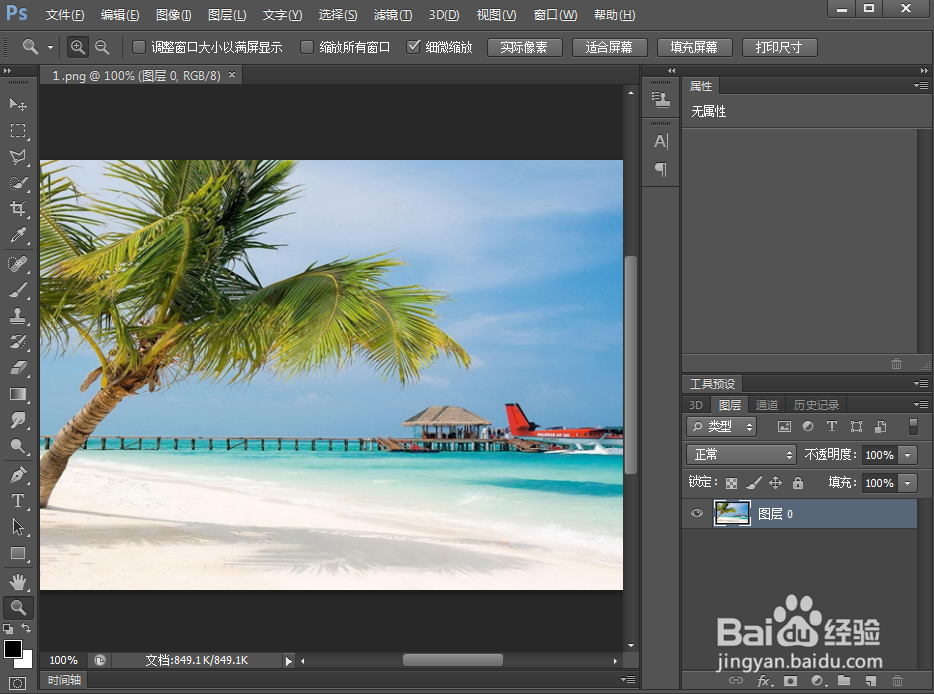The width and height of the screenshot is (934, 694).
Task: Open the 属性 panel flyout menu
Action: (921, 86)
